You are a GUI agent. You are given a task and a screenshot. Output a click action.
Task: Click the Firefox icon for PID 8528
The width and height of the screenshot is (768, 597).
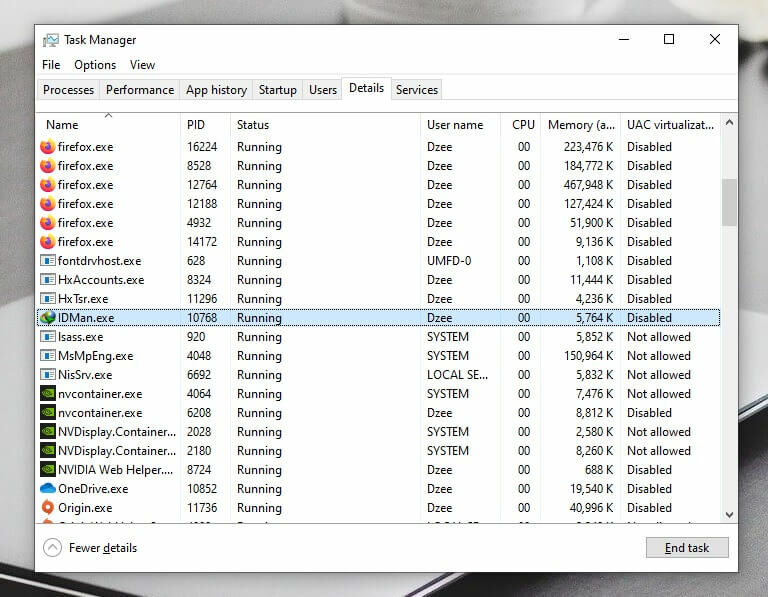pos(48,166)
